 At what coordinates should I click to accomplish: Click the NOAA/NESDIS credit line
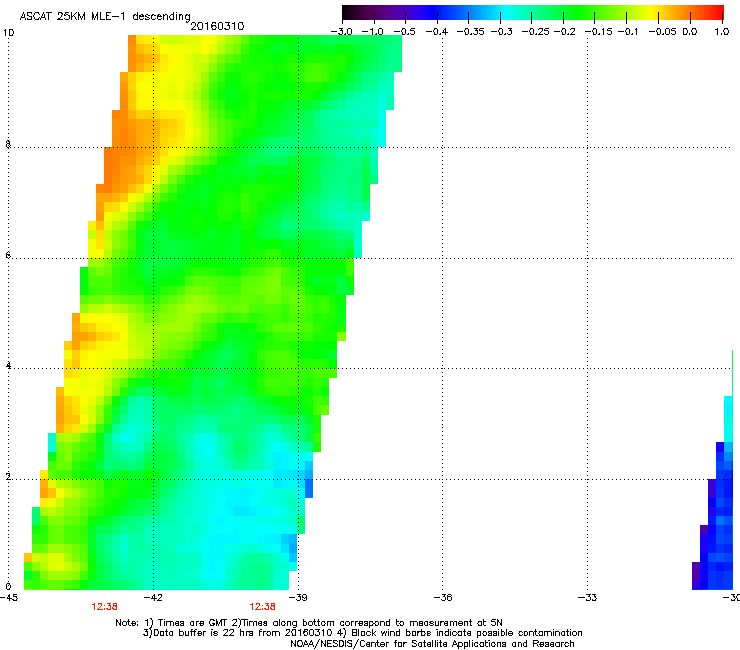[x=432, y=644]
